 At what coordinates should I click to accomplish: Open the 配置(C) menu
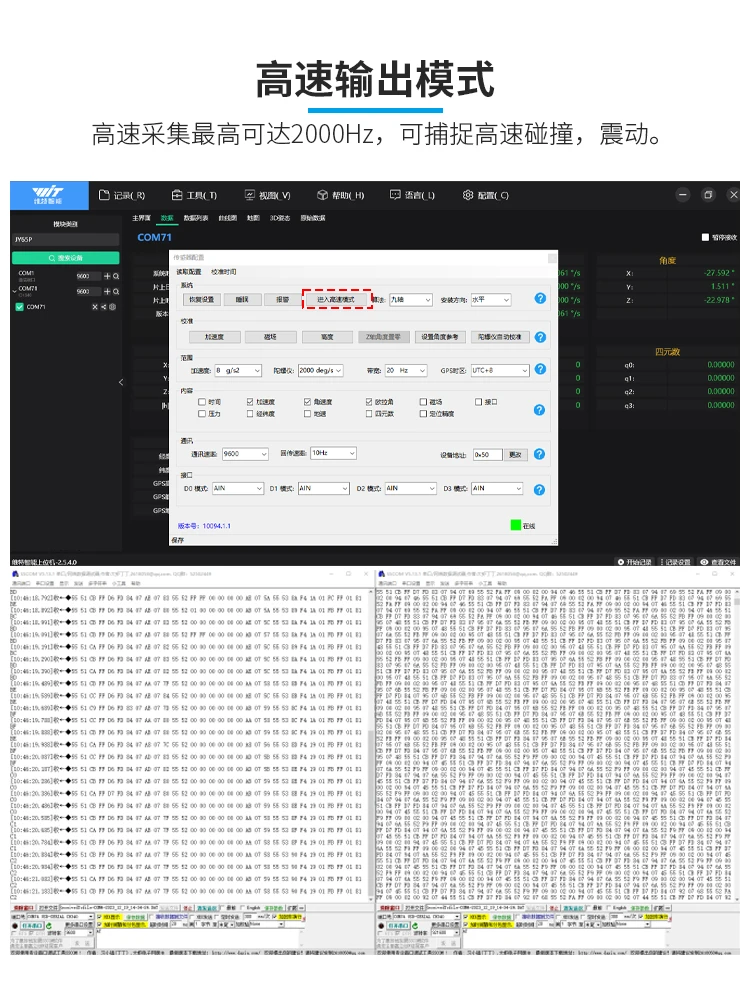[486, 195]
